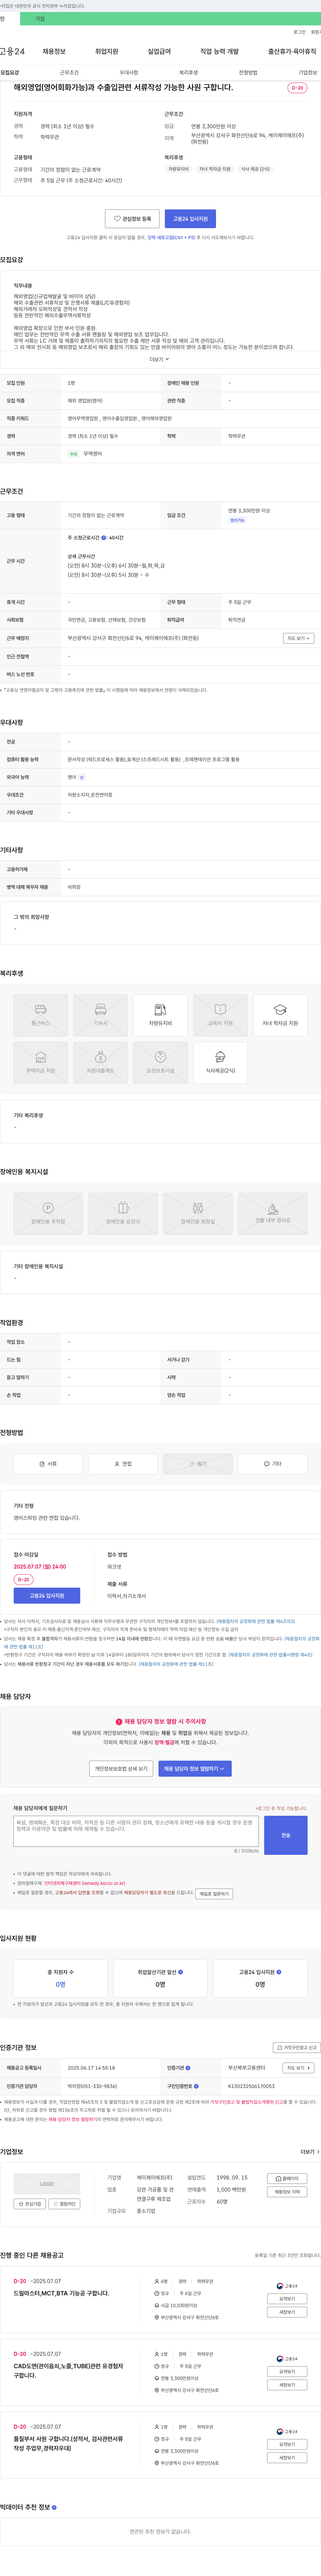Click info icon next to 구인인증번호 label
The image size is (321, 2576).
(196, 2086)
